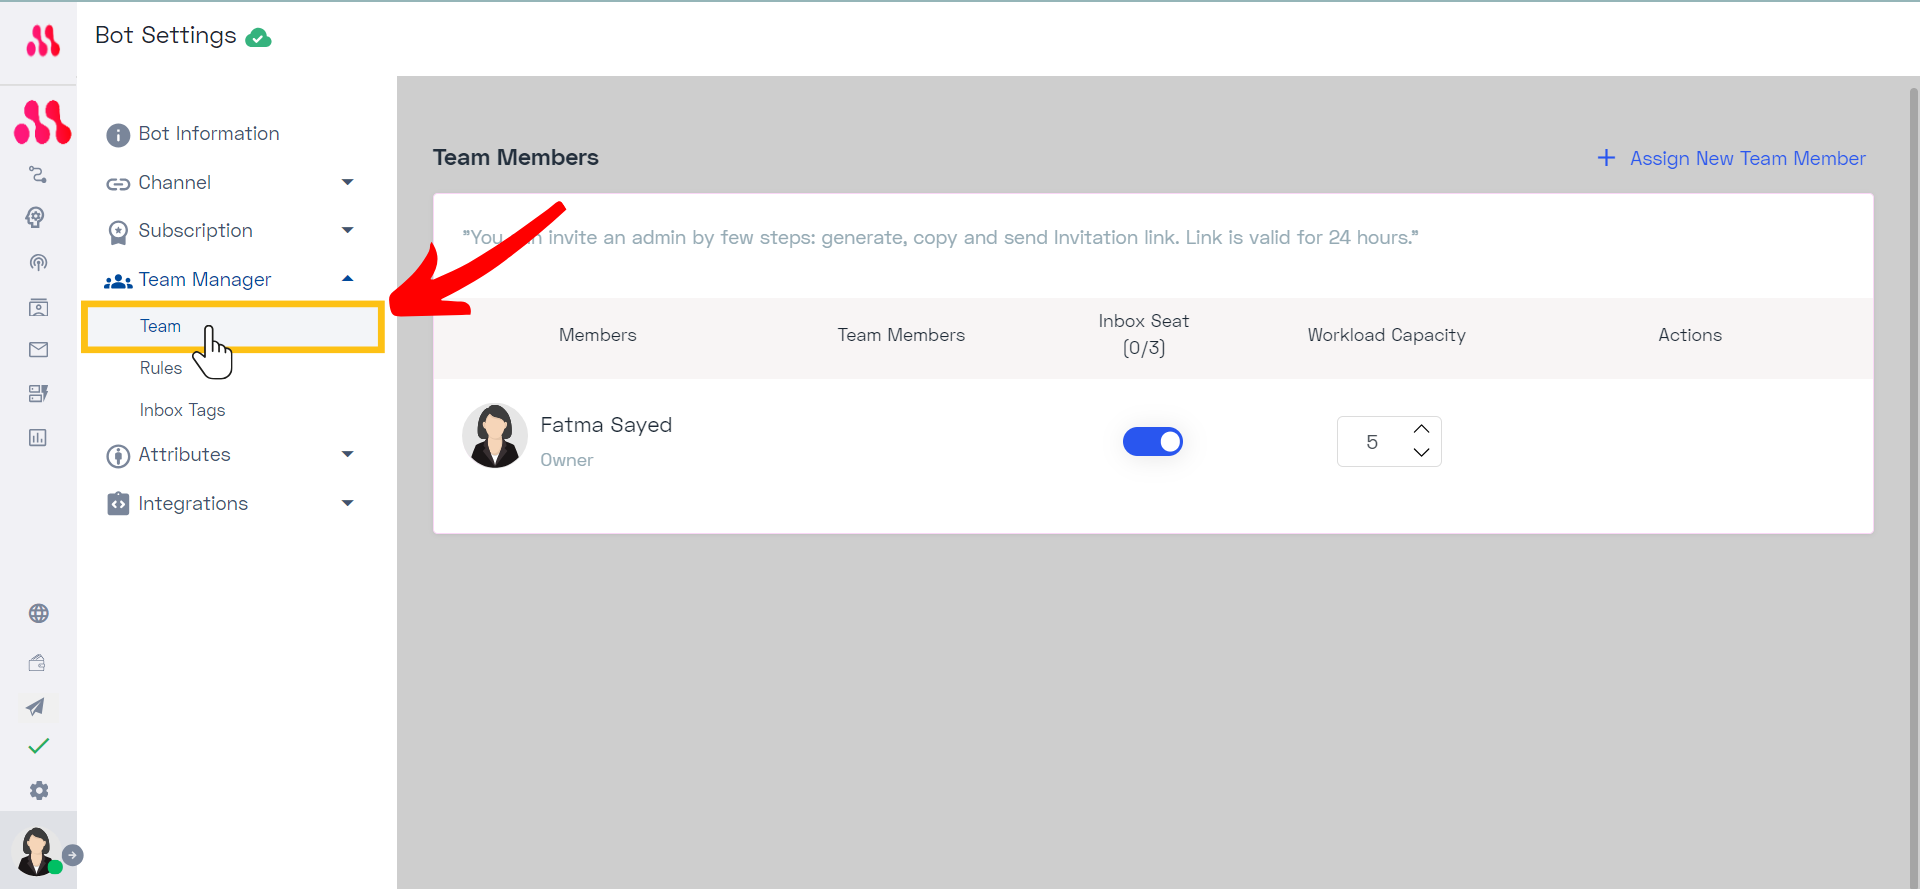Expand the Integrations menu arrow
Image resolution: width=1920 pixels, height=889 pixels.
pyautogui.click(x=348, y=503)
